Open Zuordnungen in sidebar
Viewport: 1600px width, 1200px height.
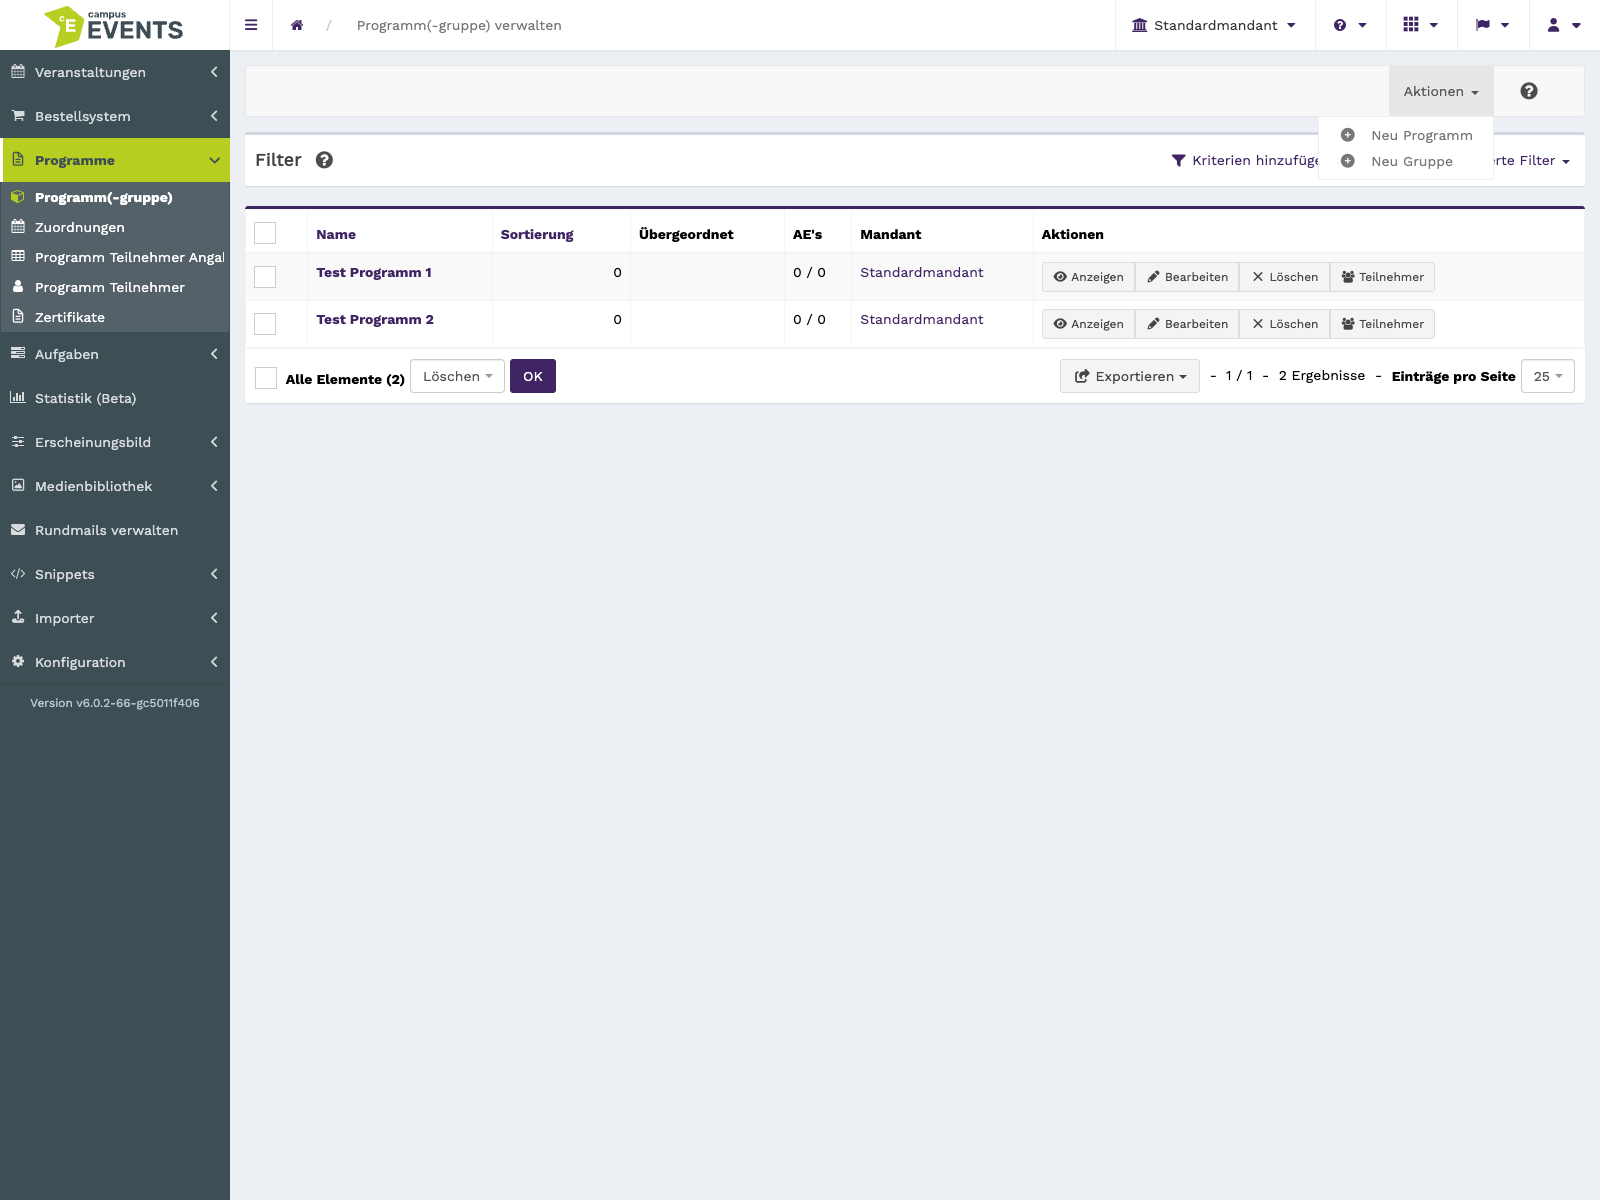[115, 227]
